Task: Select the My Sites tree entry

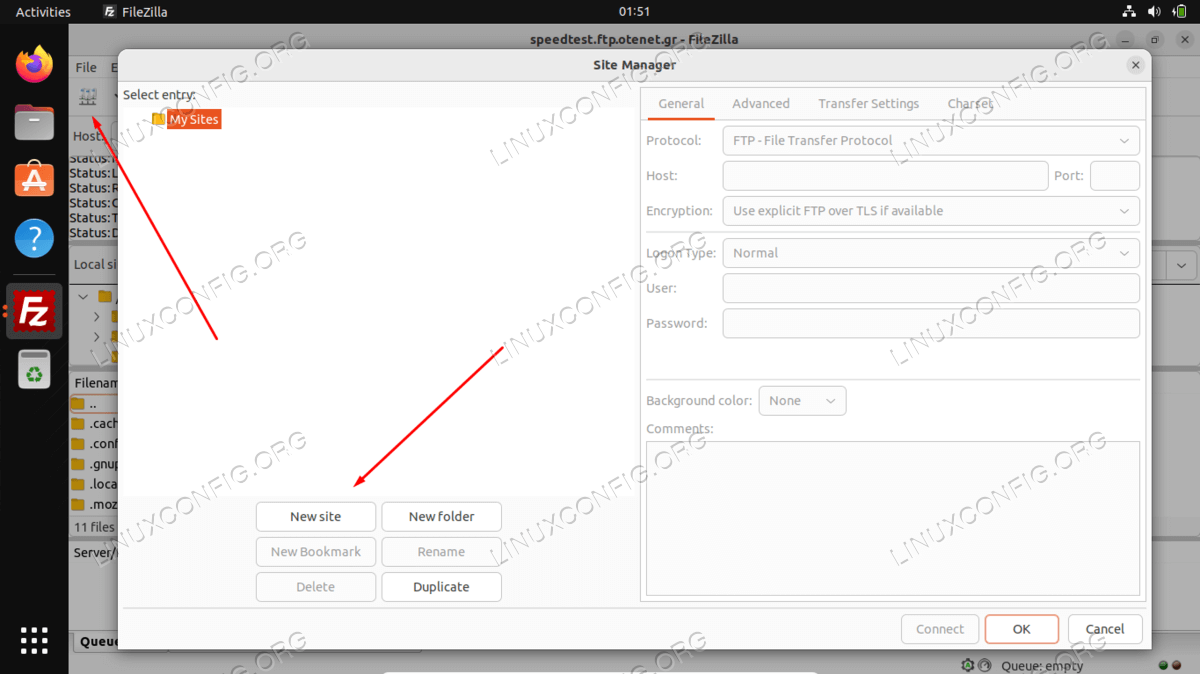Action: coord(194,119)
